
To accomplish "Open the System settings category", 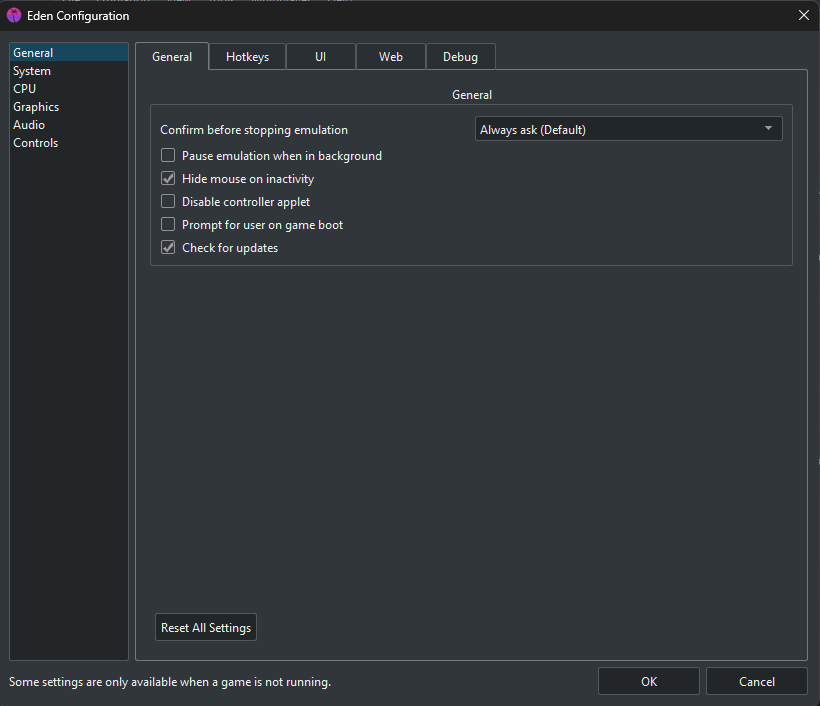I will pyautogui.click(x=69, y=71).
